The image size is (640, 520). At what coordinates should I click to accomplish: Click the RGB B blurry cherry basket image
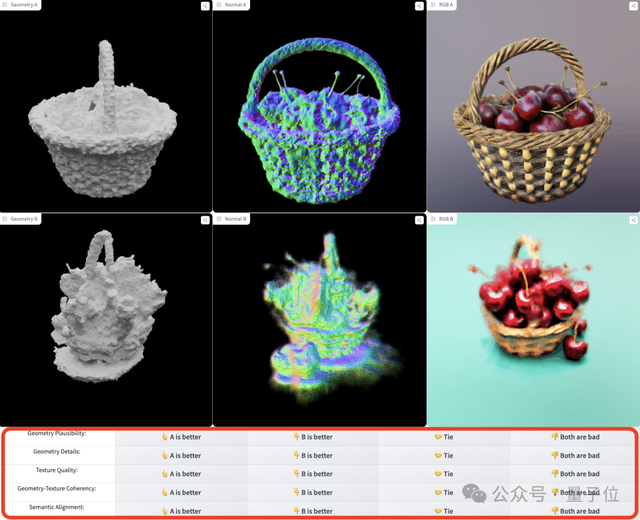(x=532, y=322)
